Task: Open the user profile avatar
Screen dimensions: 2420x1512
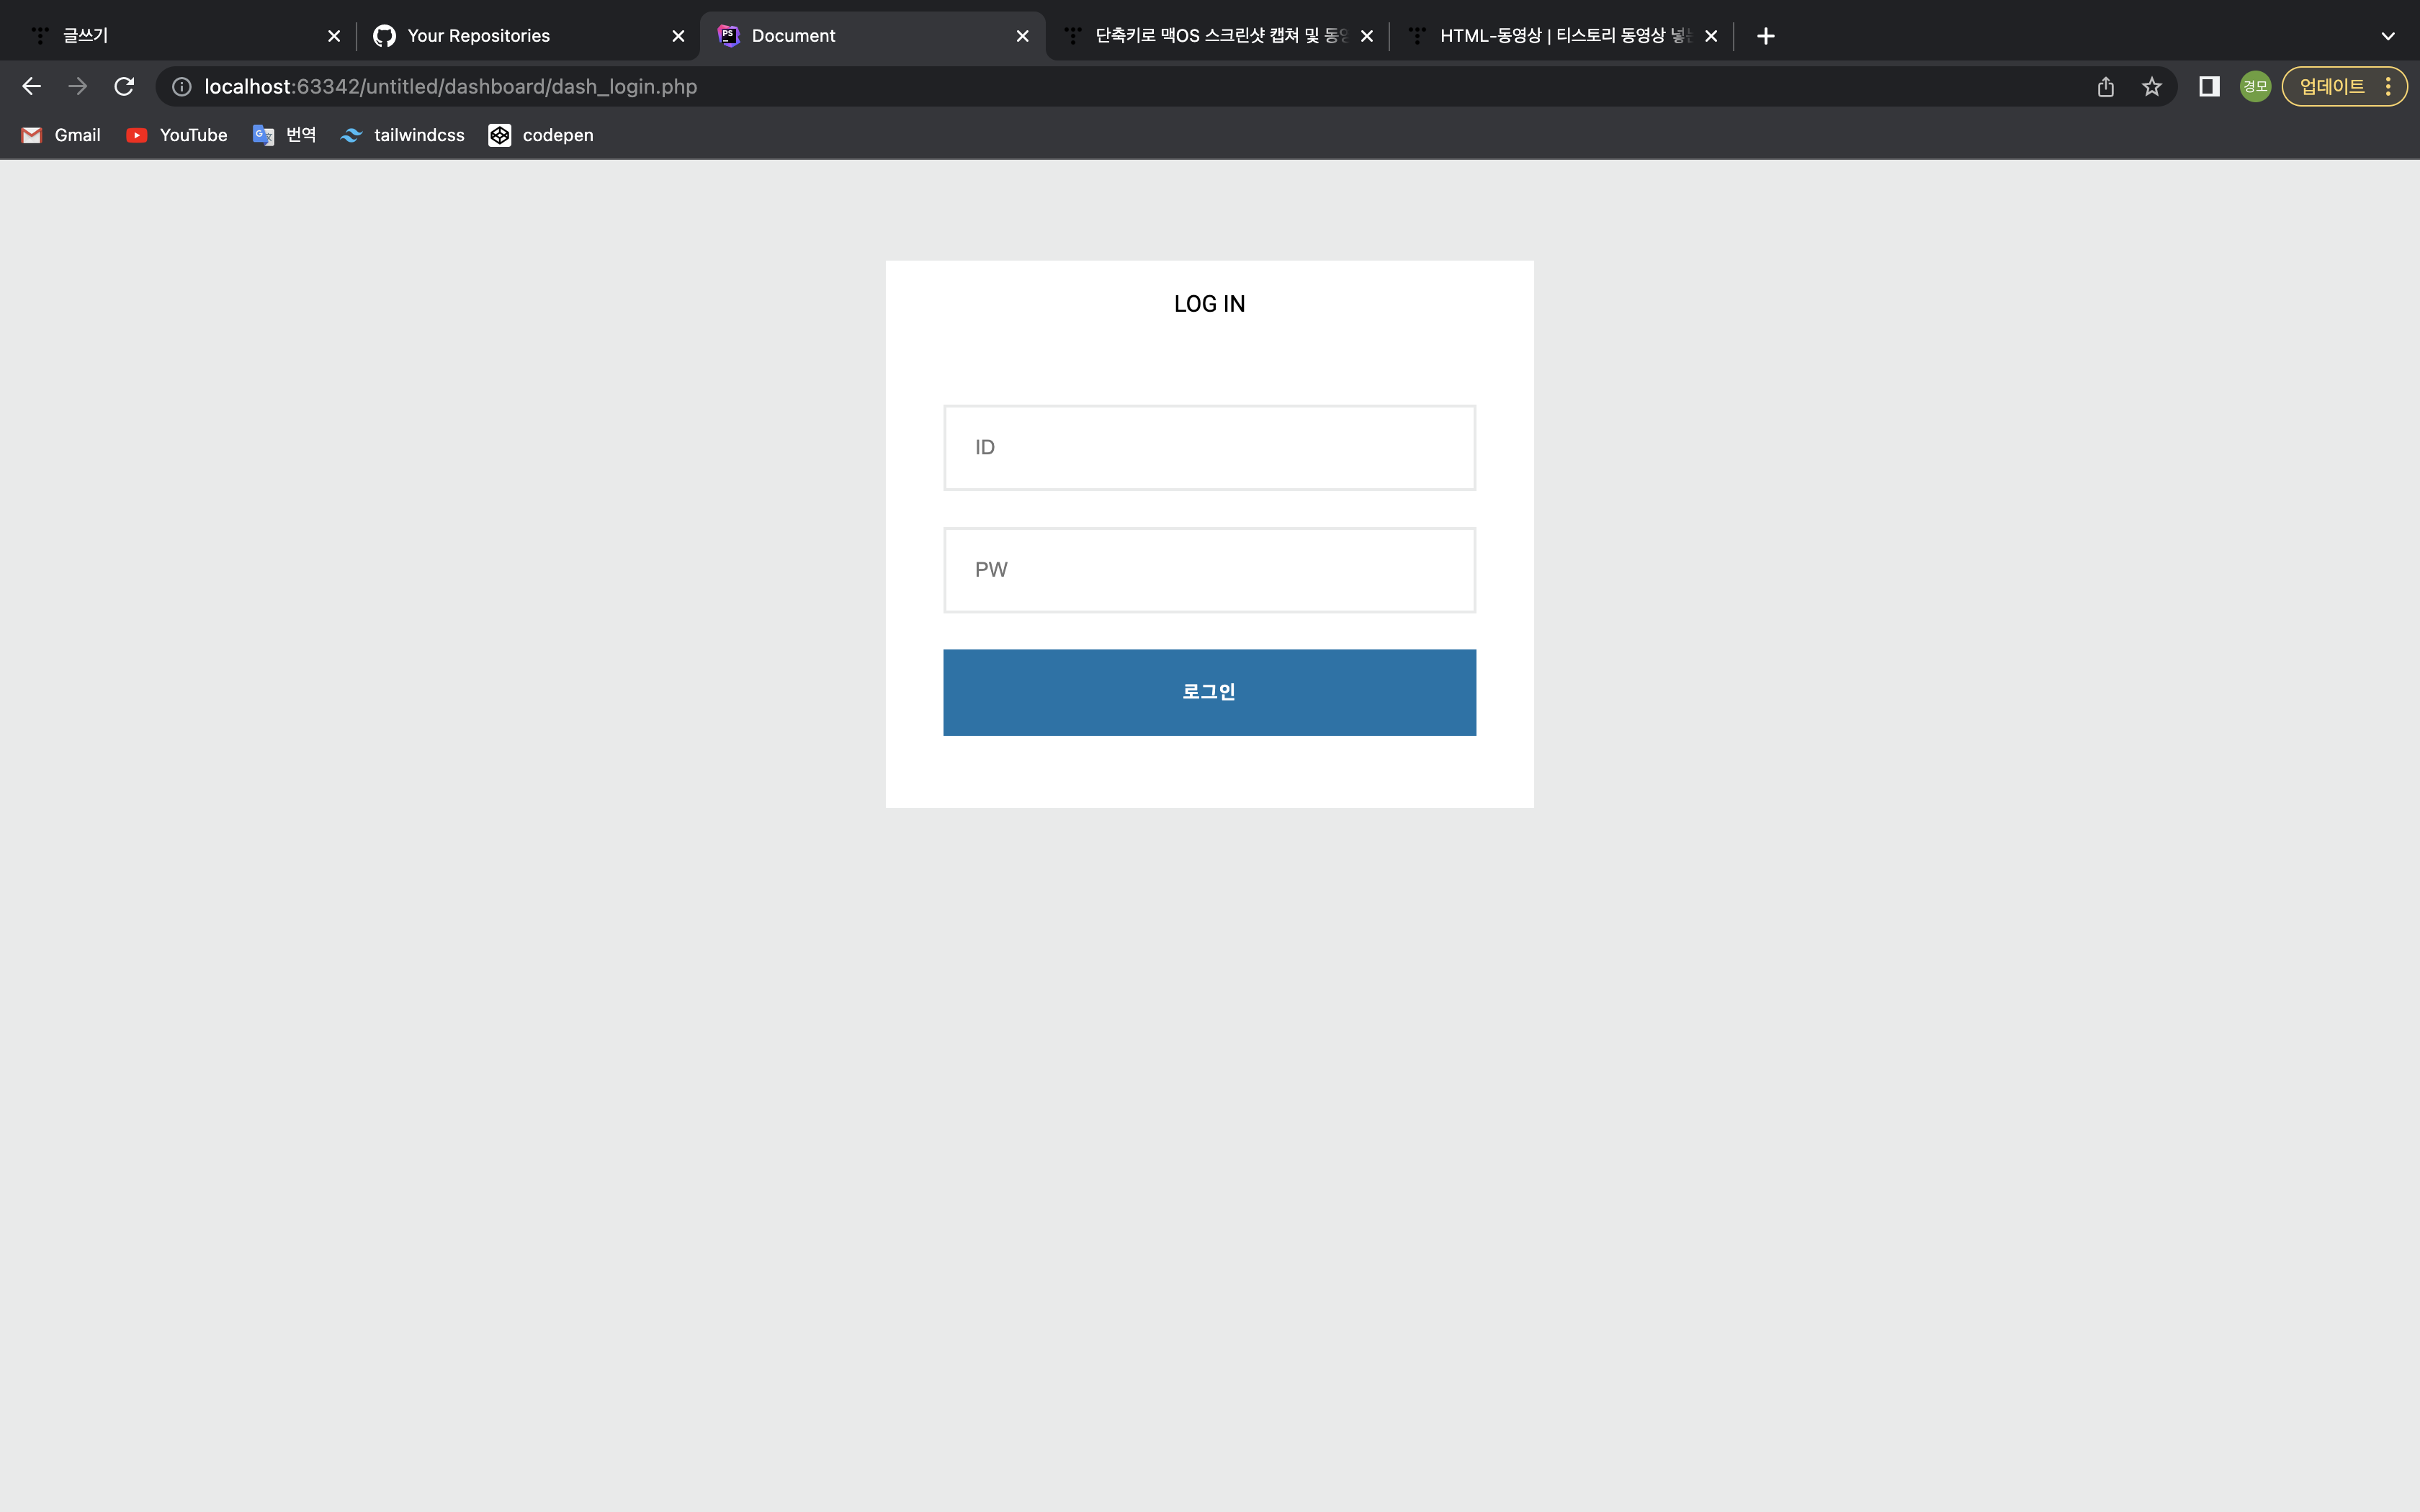Action: click(2255, 87)
